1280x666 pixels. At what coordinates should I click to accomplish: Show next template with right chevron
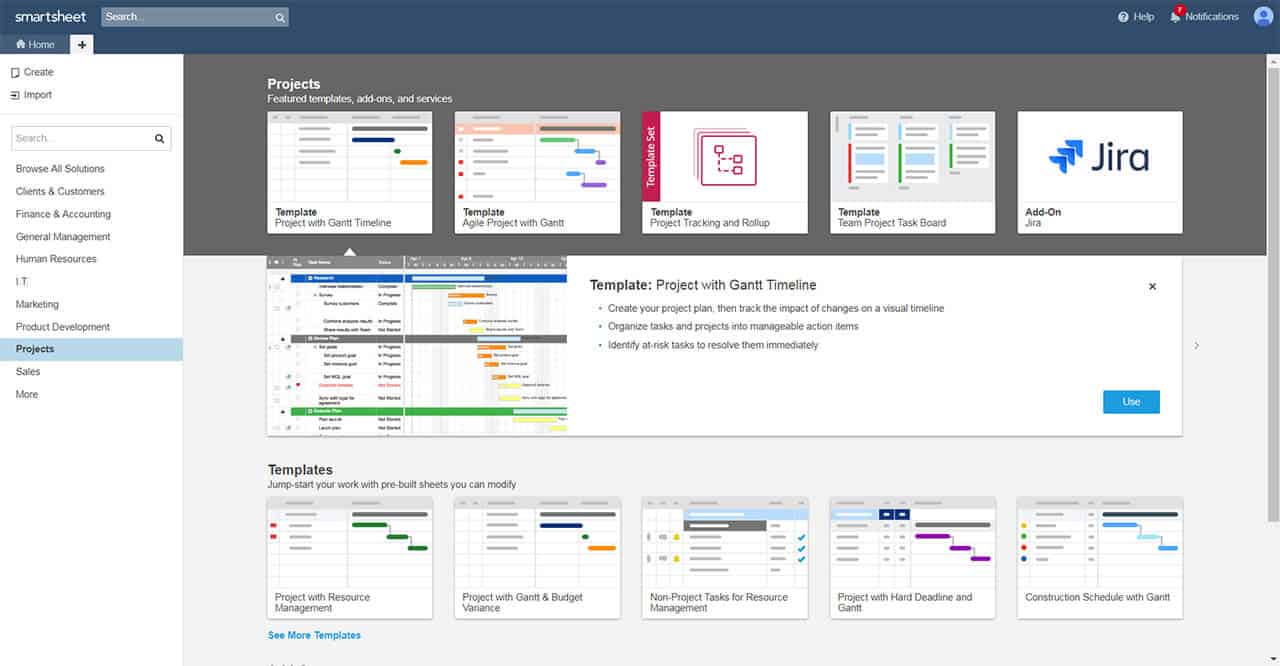pyautogui.click(x=1197, y=346)
